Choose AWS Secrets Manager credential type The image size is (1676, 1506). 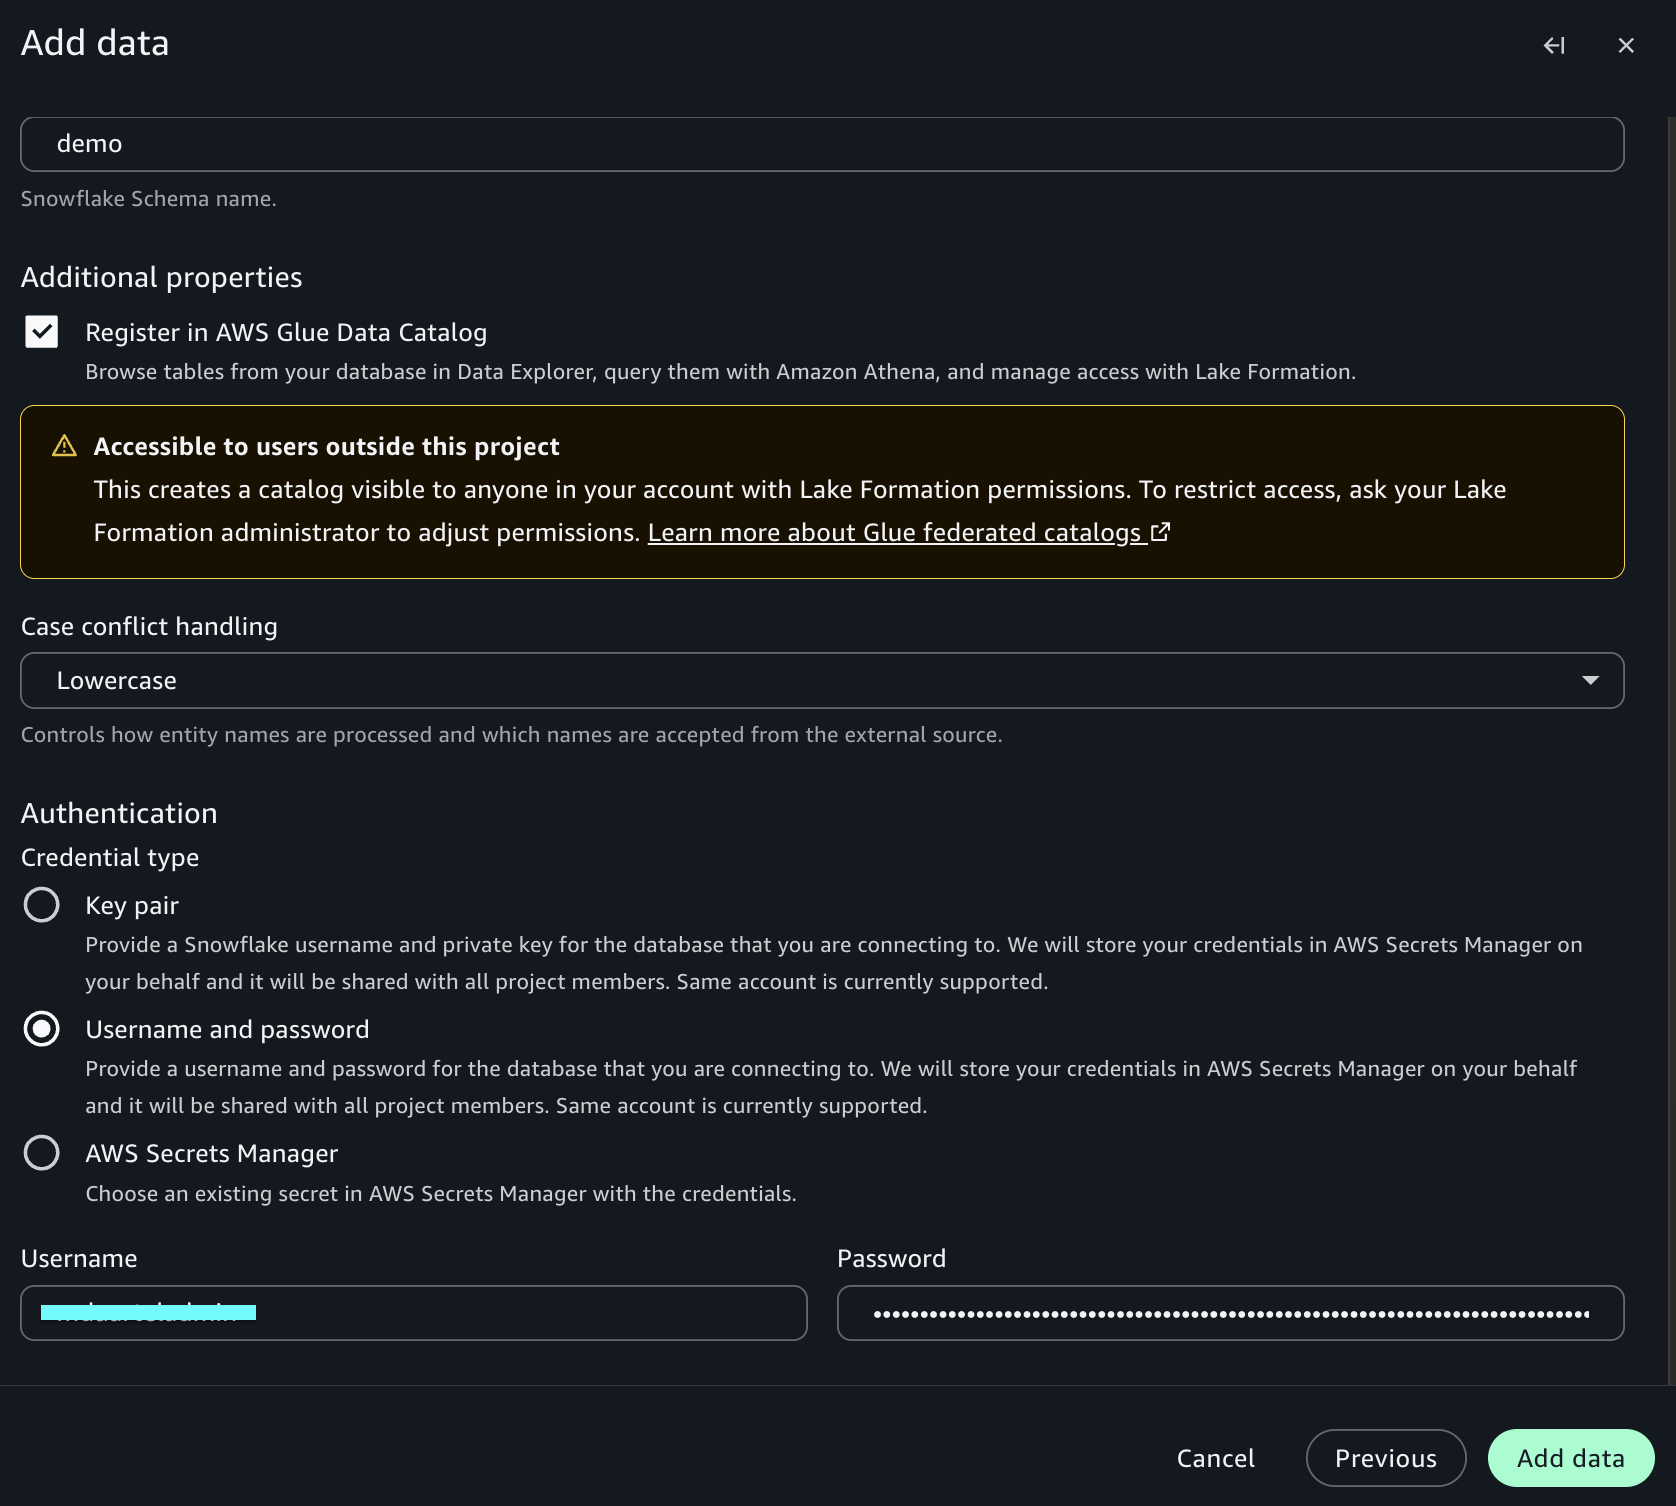(42, 1153)
